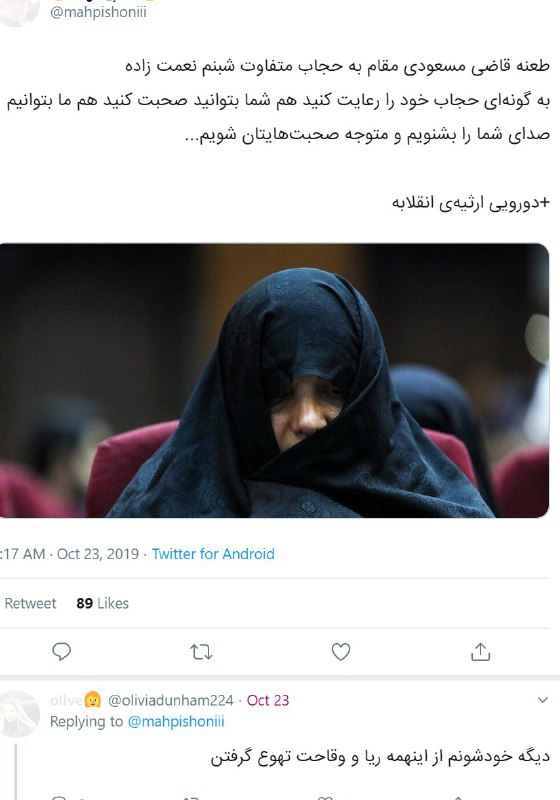560x800 pixels.
Task: View the 89 Likes list
Action: click(x=103, y=603)
